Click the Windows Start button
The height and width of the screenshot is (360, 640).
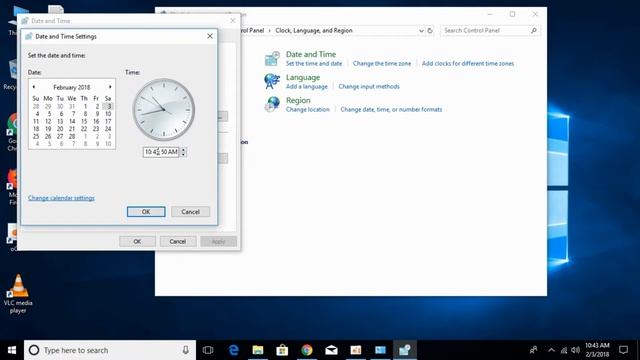click(x=12, y=350)
